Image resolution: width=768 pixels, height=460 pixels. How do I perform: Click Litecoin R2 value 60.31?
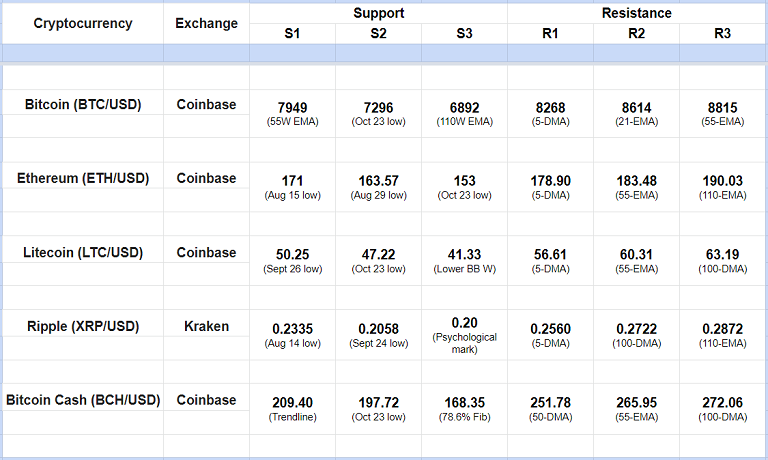[637, 254]
